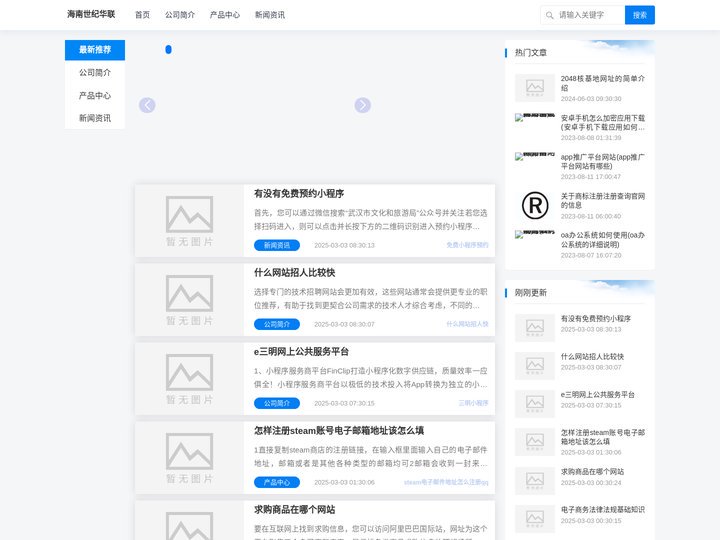Open thumbnail beside 有没有免费预约小程序 in 刚刚更新
The height and width of the screenshot is (540, 720).
click(534, 328)
